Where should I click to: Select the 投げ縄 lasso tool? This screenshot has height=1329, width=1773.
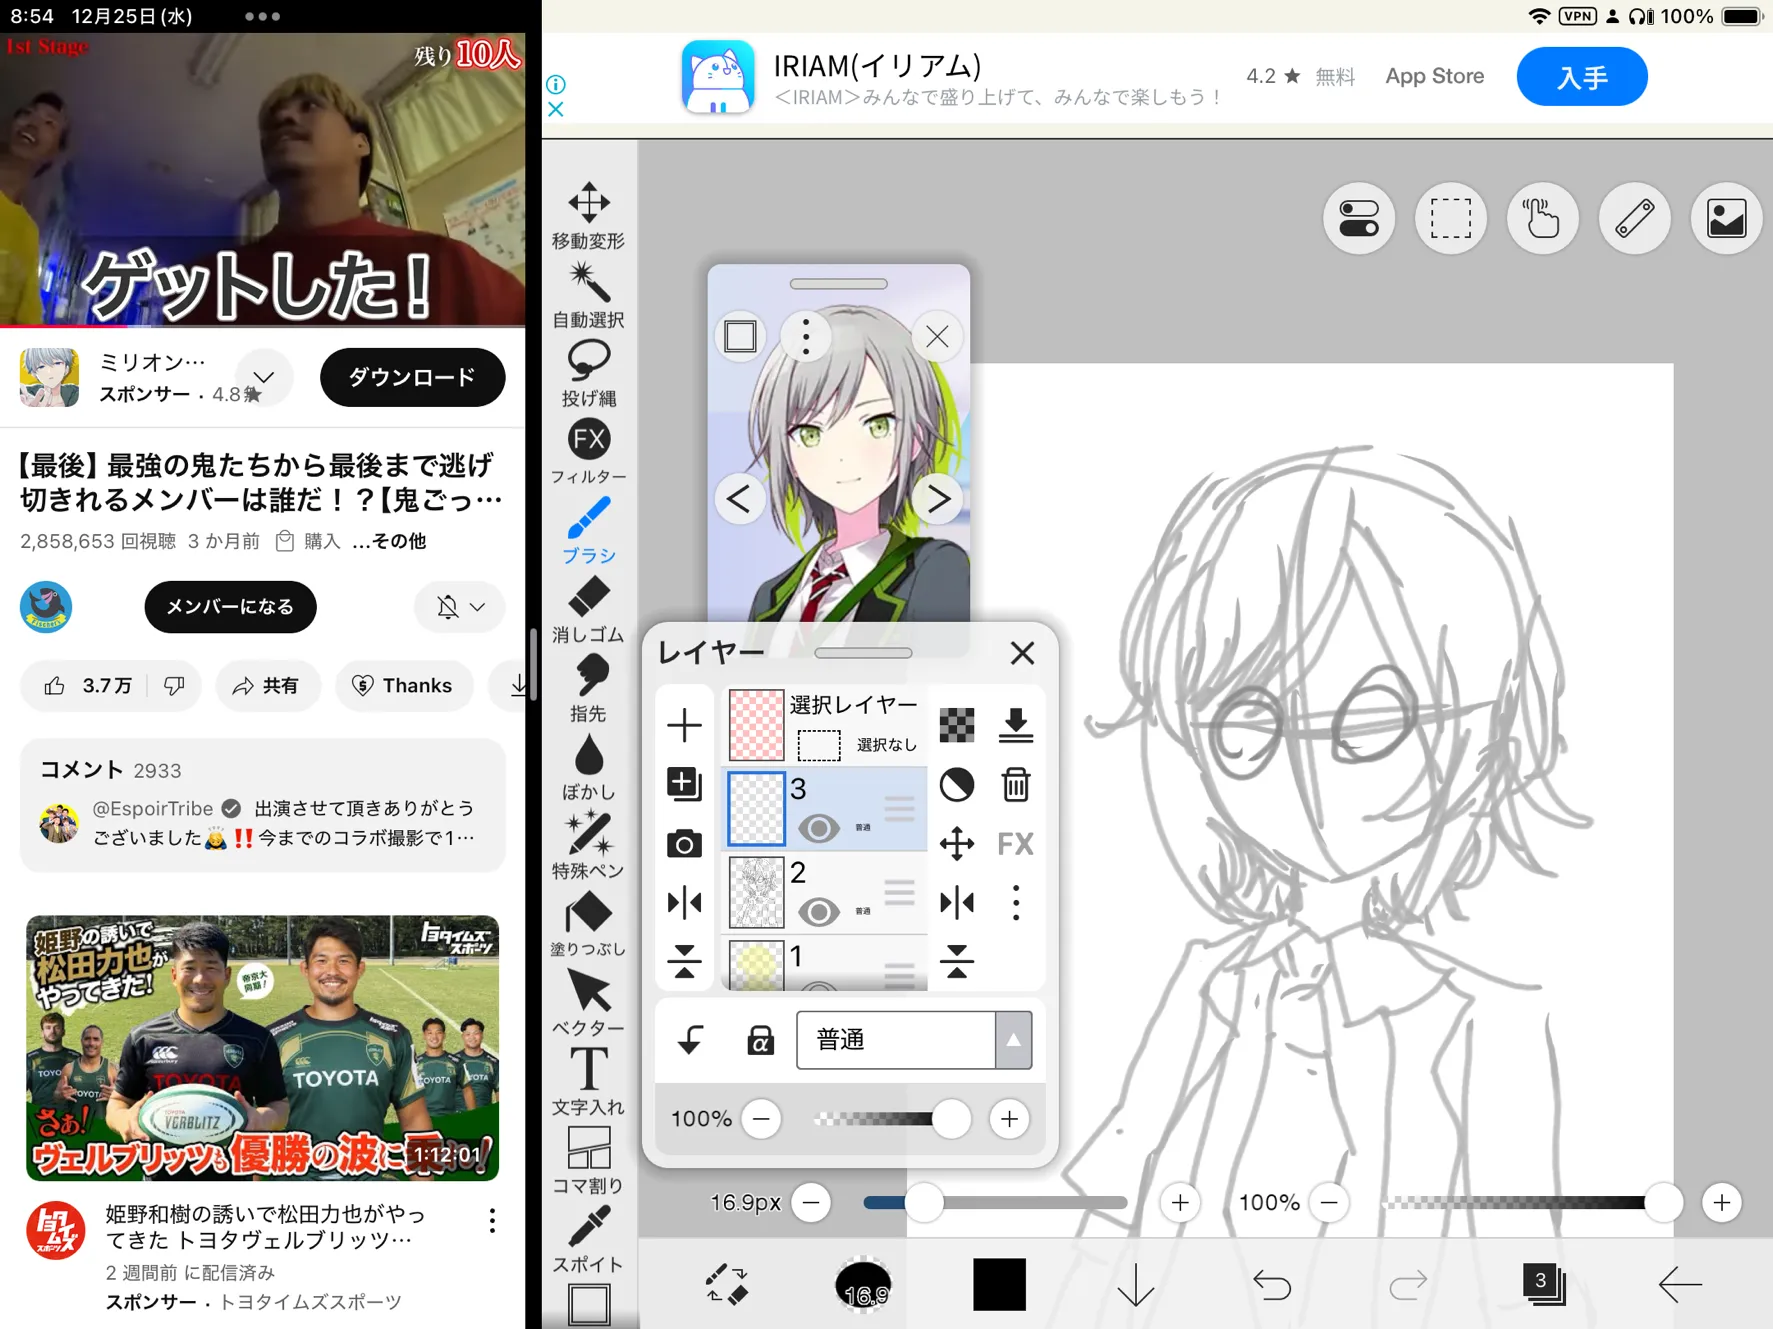tap(589, 374)
